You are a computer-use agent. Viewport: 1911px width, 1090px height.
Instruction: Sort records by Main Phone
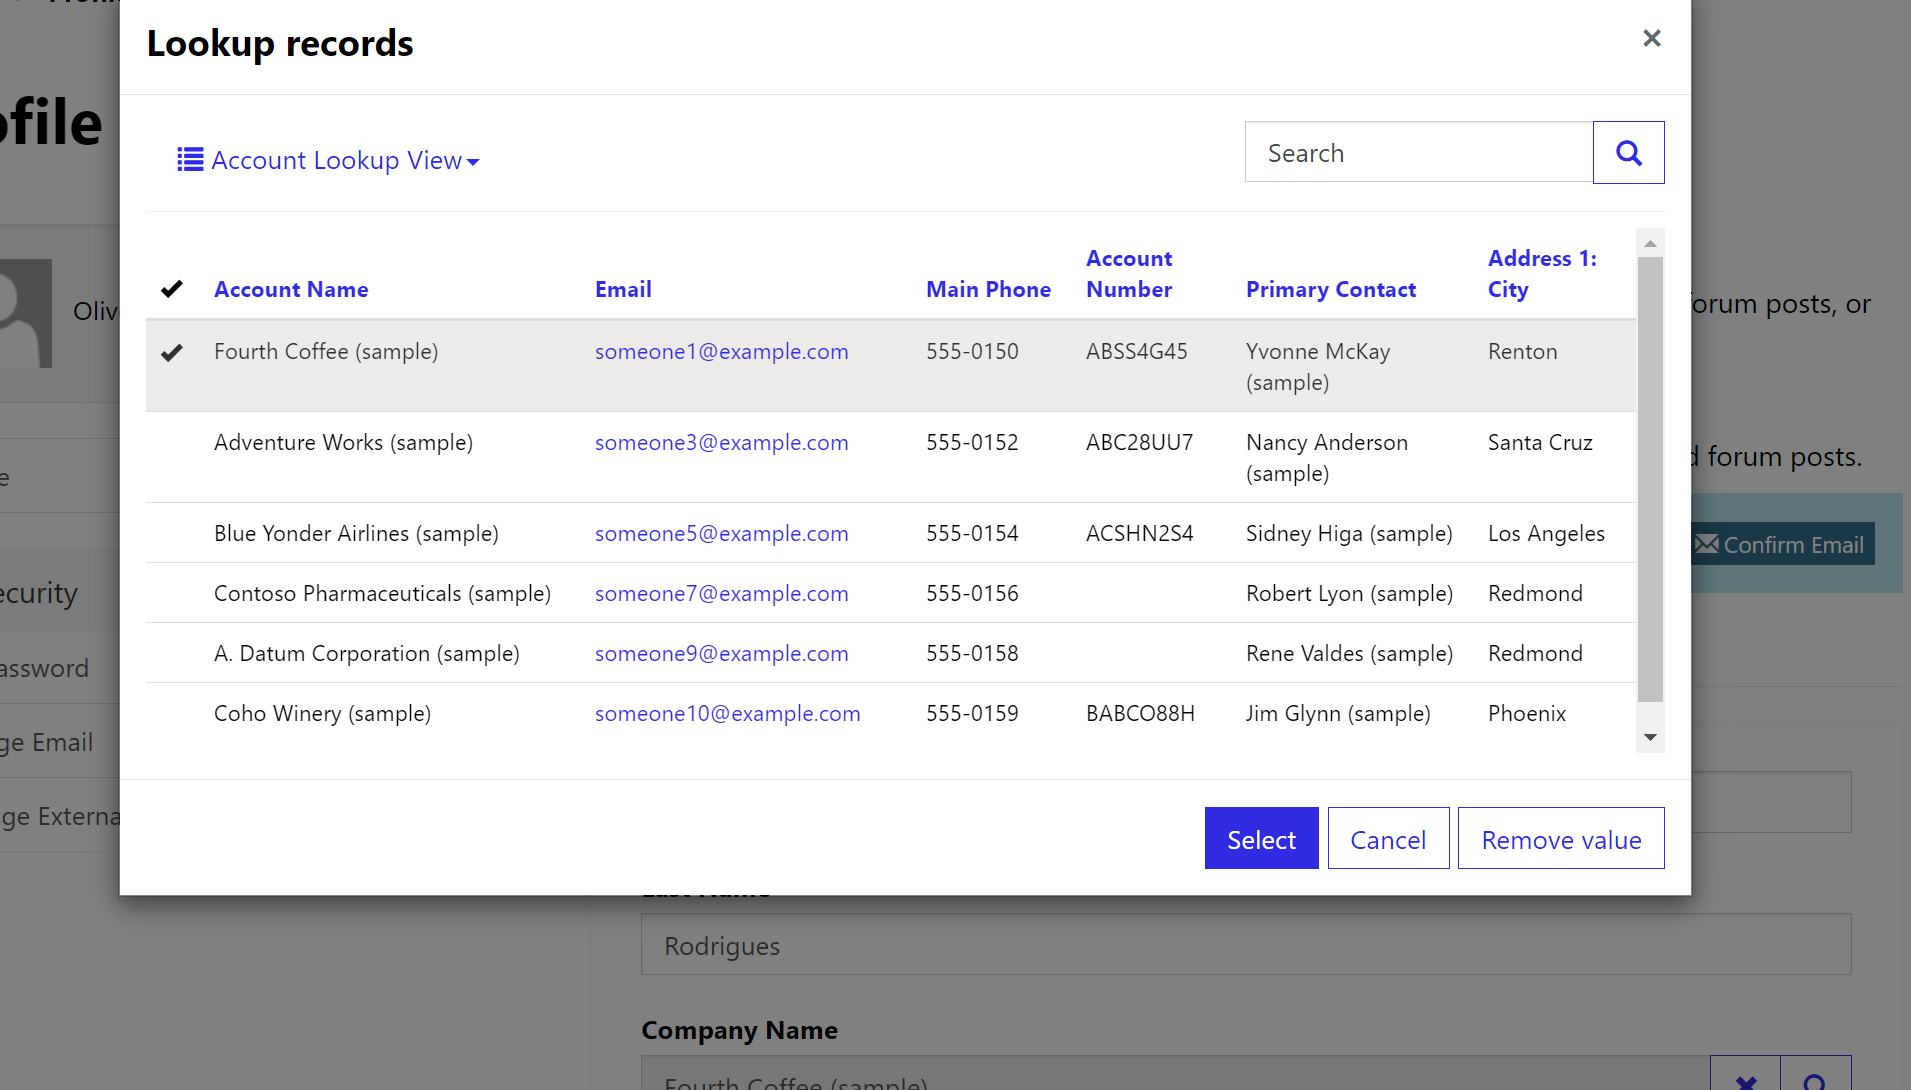coord(988,289)
